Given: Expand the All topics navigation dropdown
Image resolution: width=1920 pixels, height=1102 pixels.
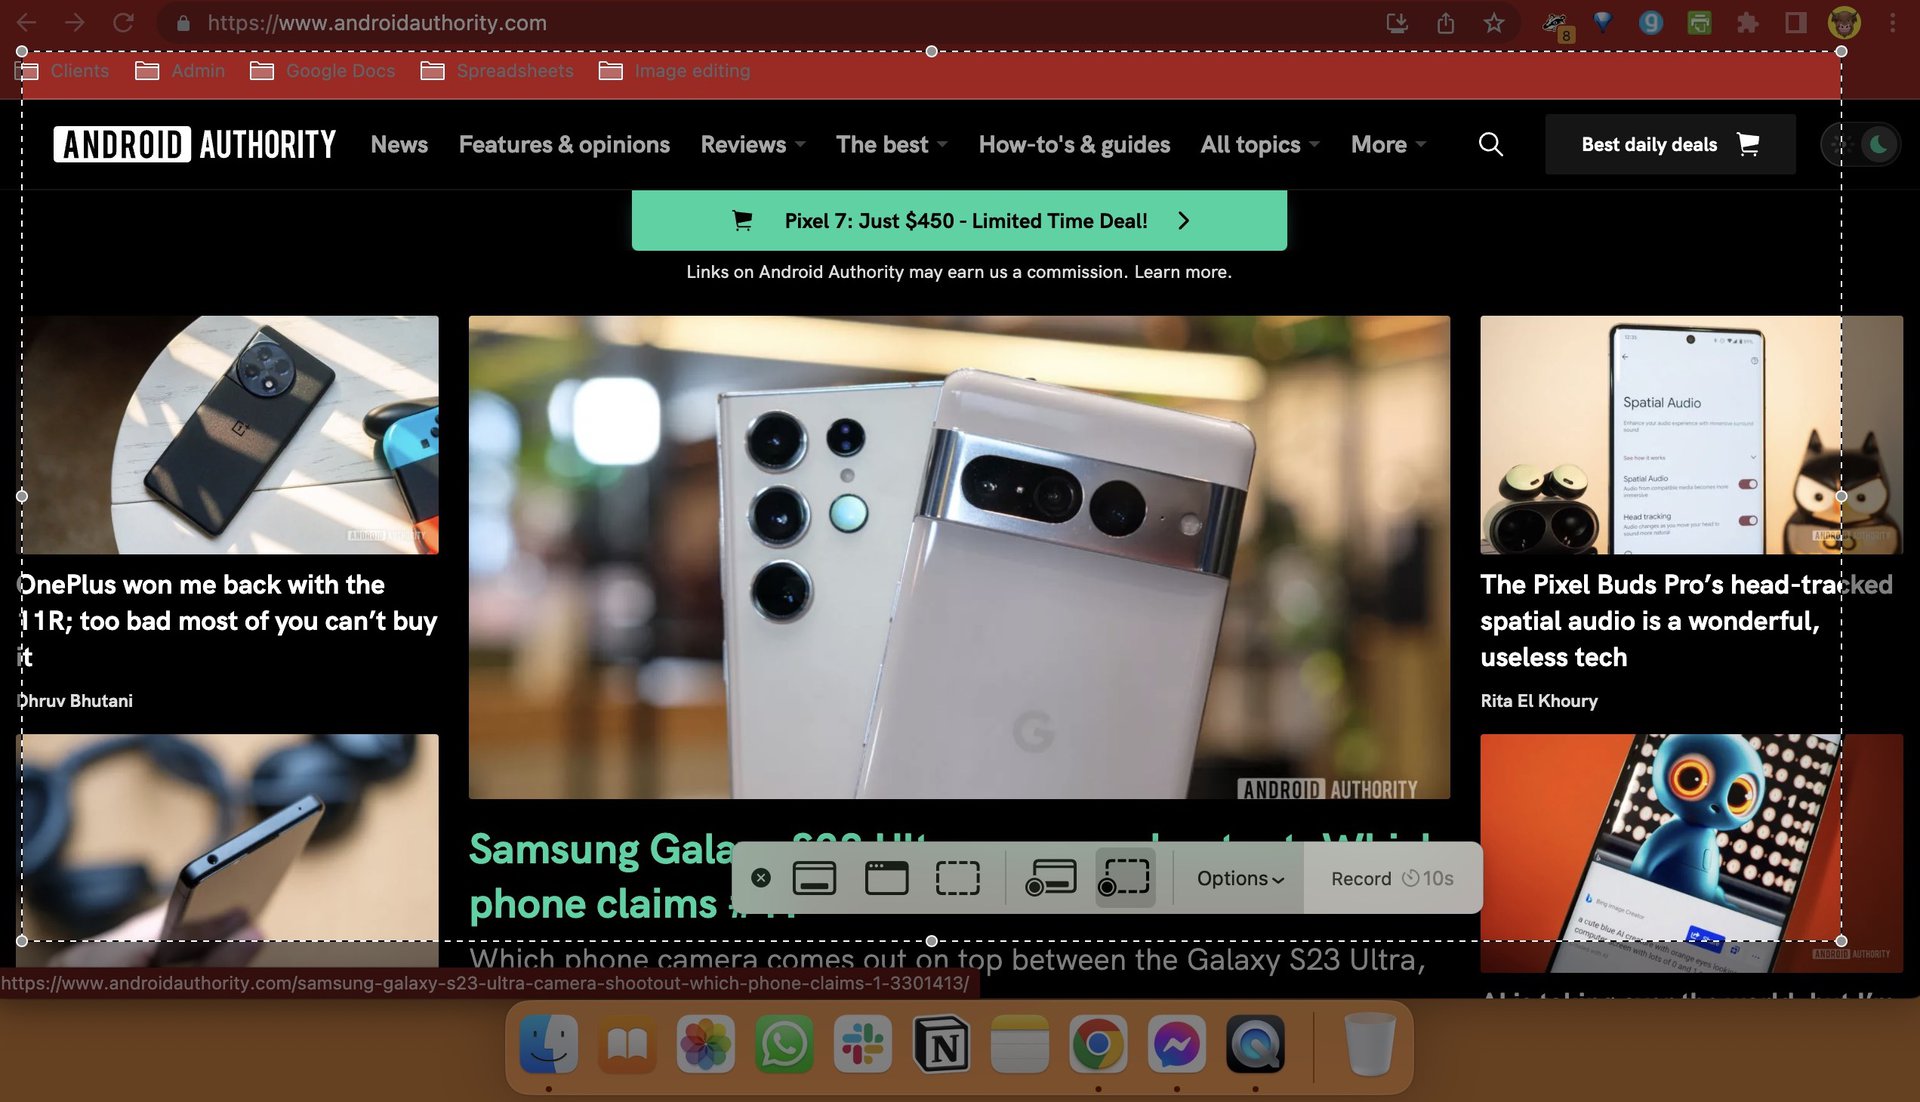Looking at the screenshot, I should tap(1259, 142).
